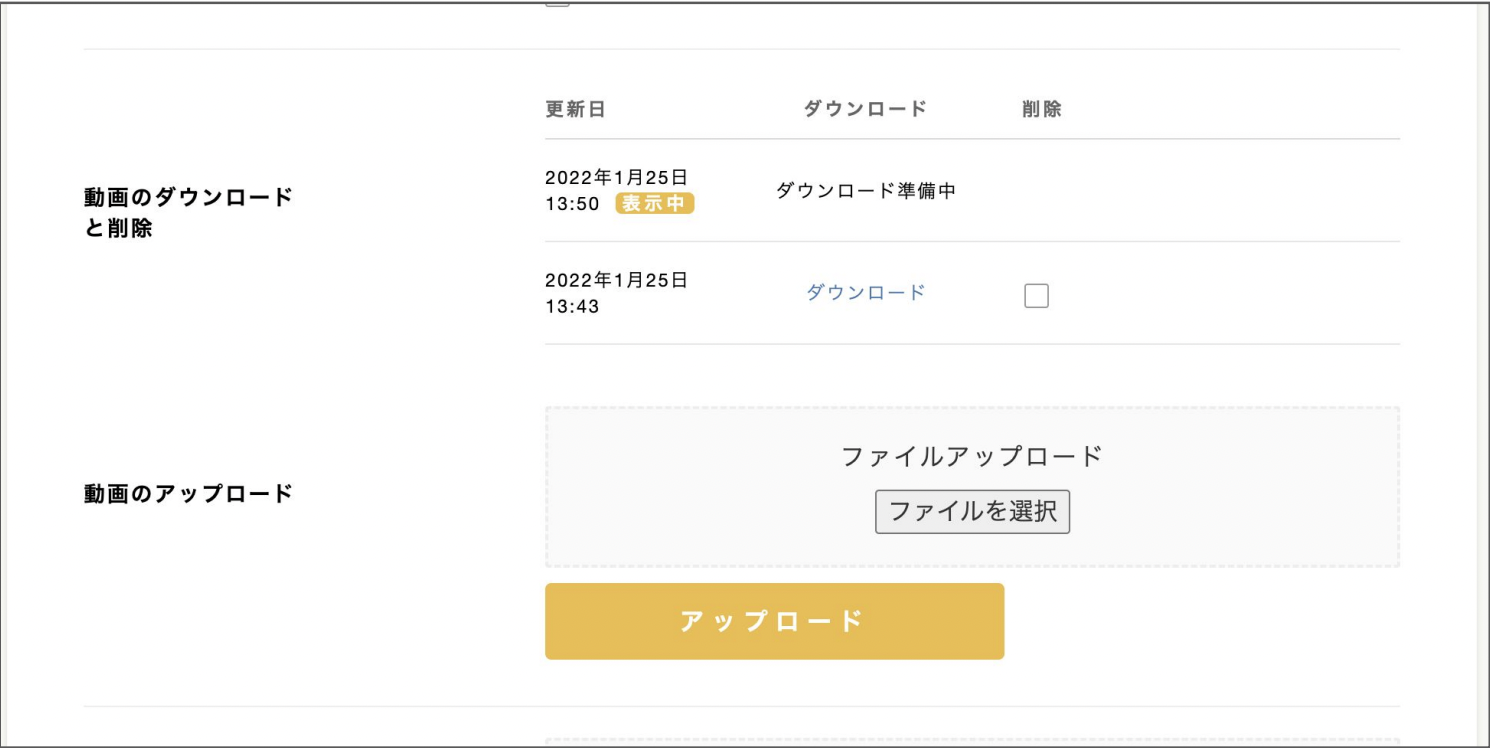Image resolution: width=1490 pixels, height=748 pixels.
Task: Click the 表示中 status badge
Action: [x=654, y=204]
